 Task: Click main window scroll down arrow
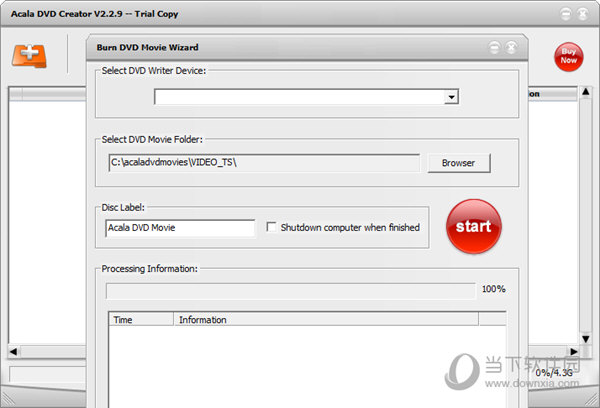(x=585, y=339)
